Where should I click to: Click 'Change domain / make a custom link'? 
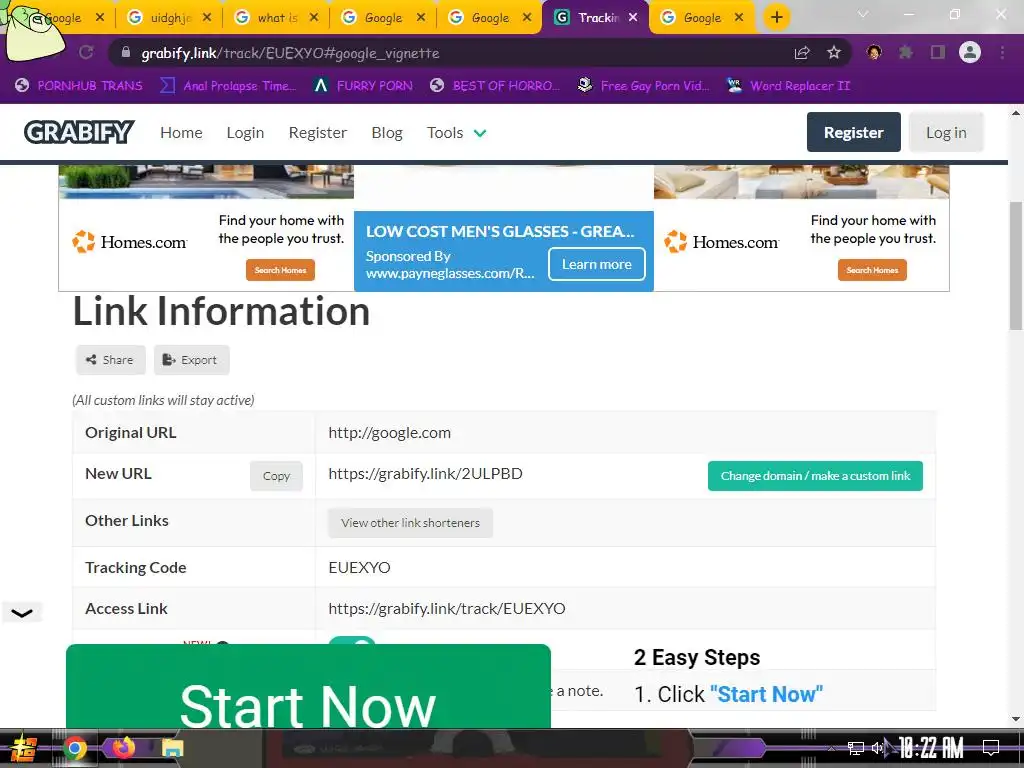(815, 476)
